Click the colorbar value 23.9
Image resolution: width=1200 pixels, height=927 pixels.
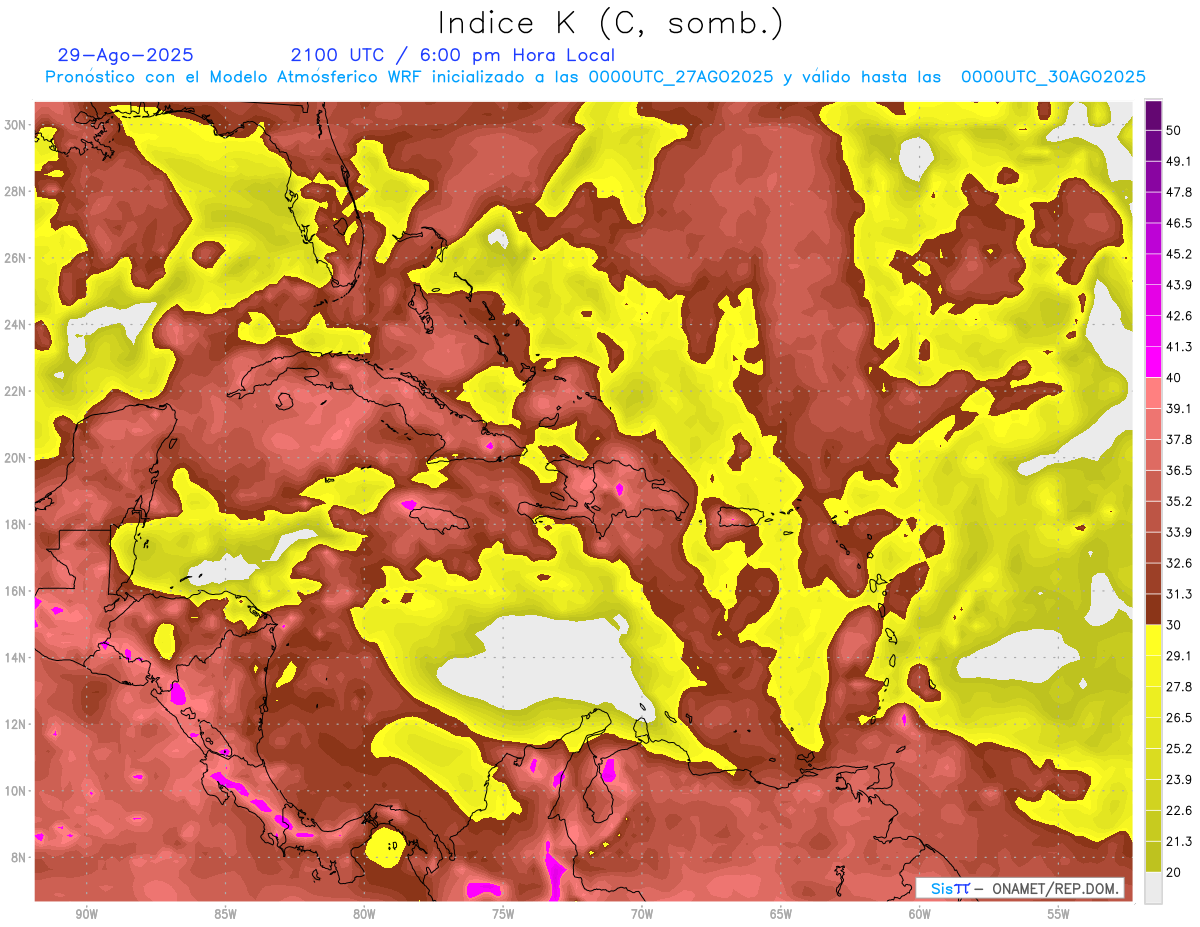(1179, 779)
